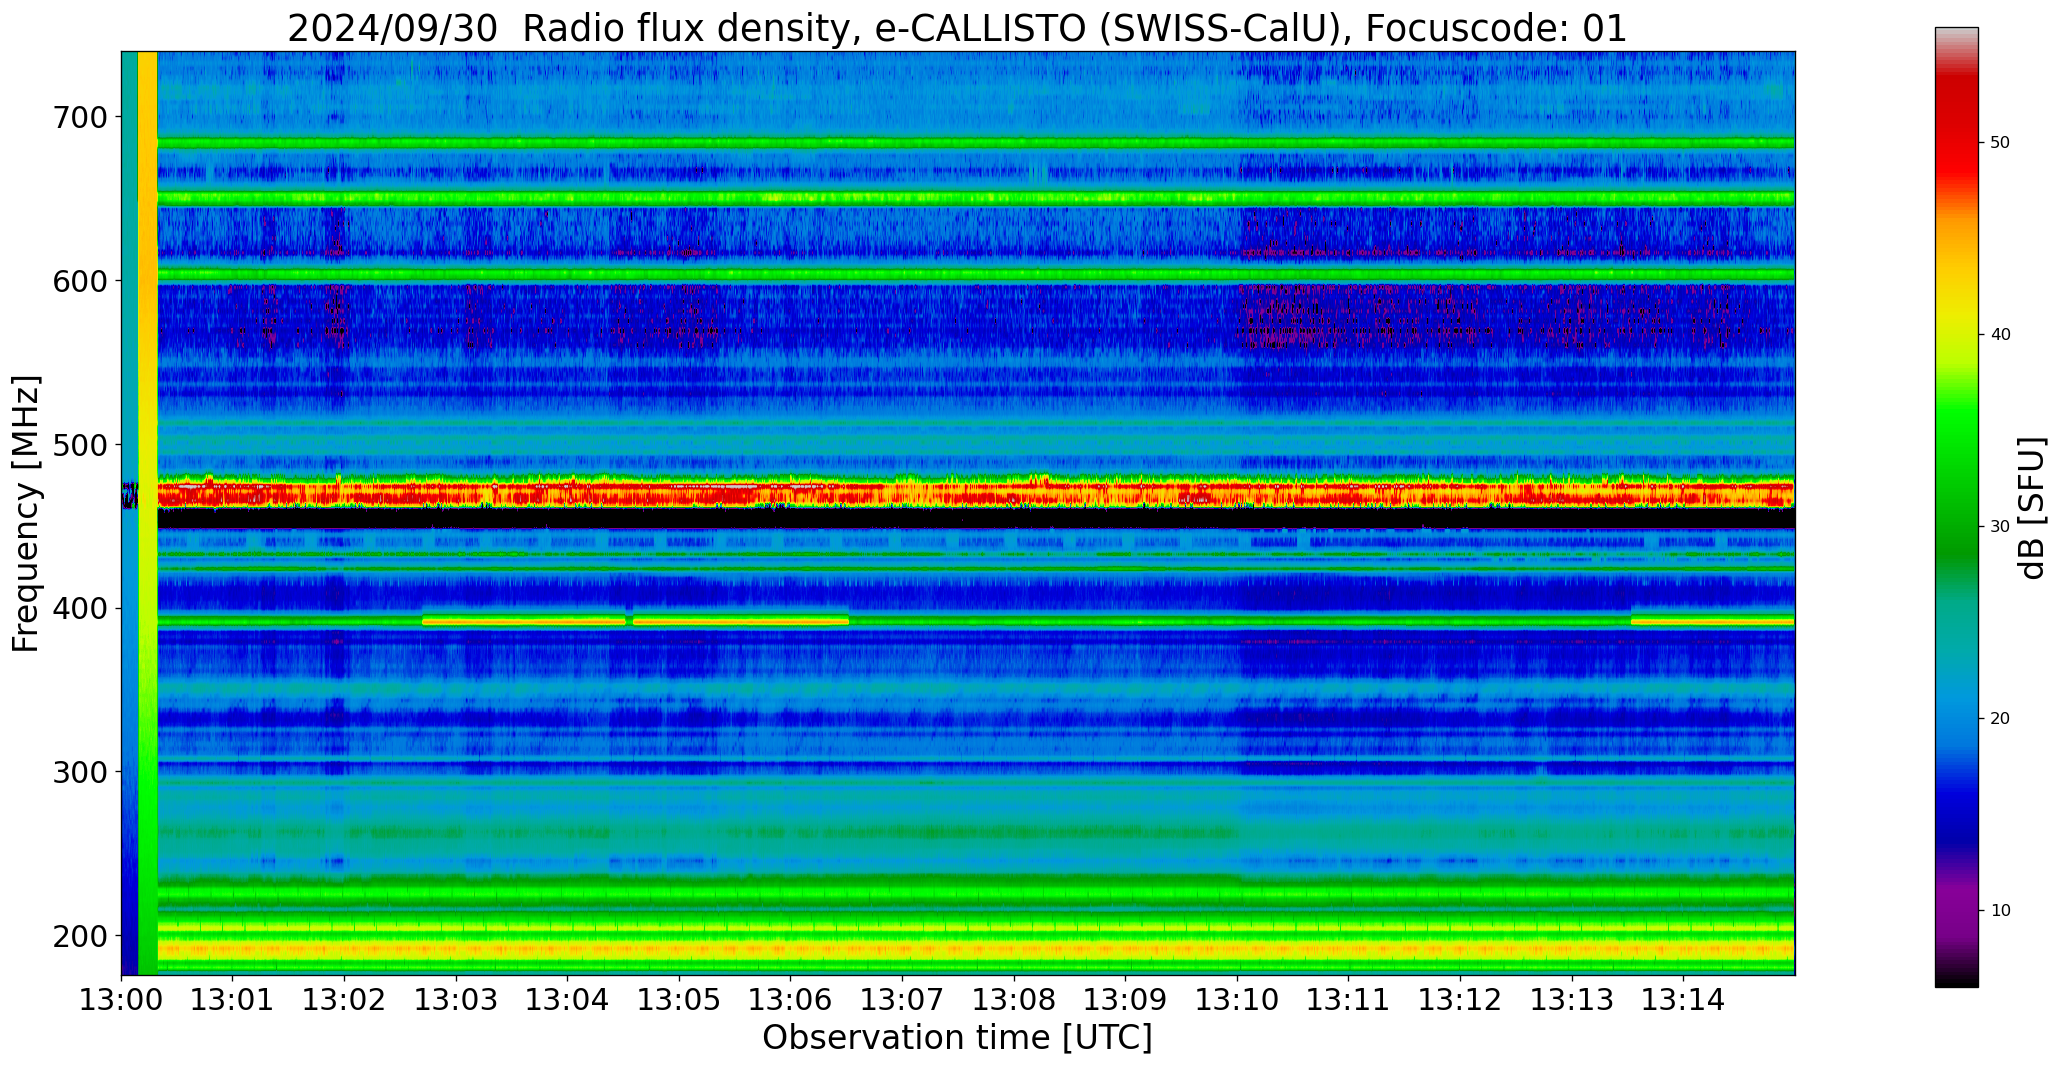2062x1067 pixels.
Task: Click the black band near 455 MHz
Action: [975, 518]
